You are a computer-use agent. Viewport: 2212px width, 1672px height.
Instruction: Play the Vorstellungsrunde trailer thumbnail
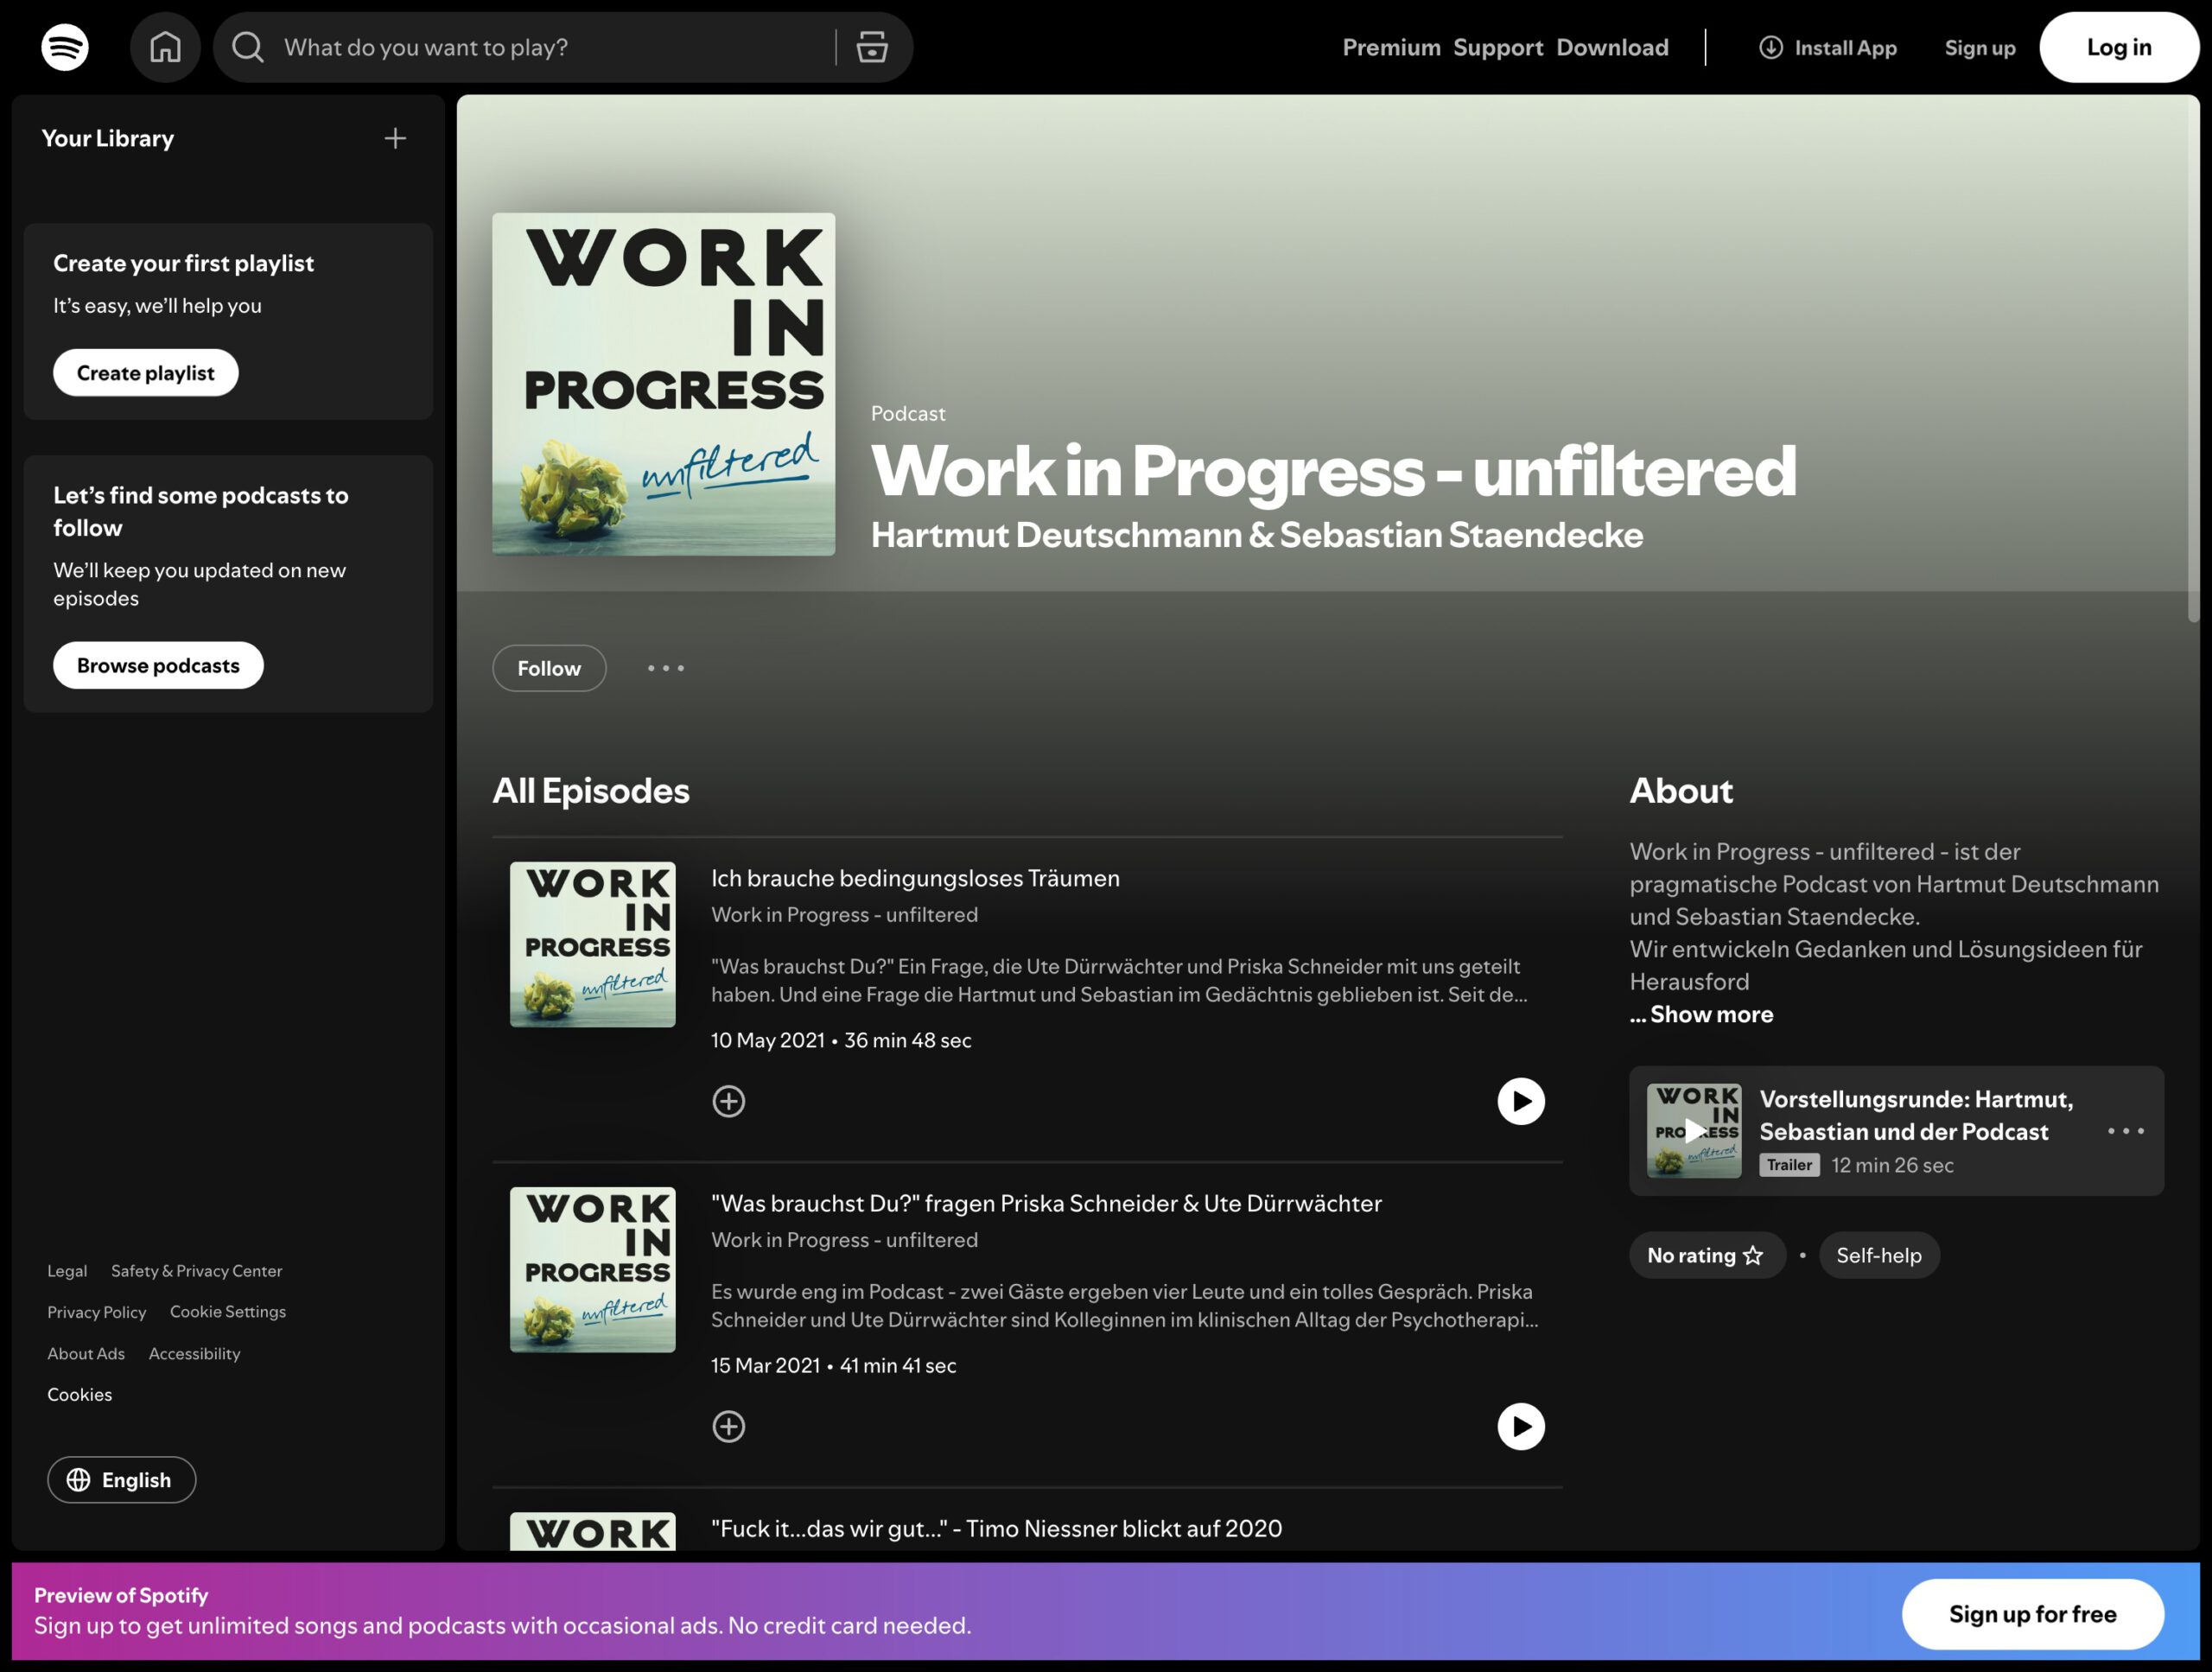point(1694,1131)
